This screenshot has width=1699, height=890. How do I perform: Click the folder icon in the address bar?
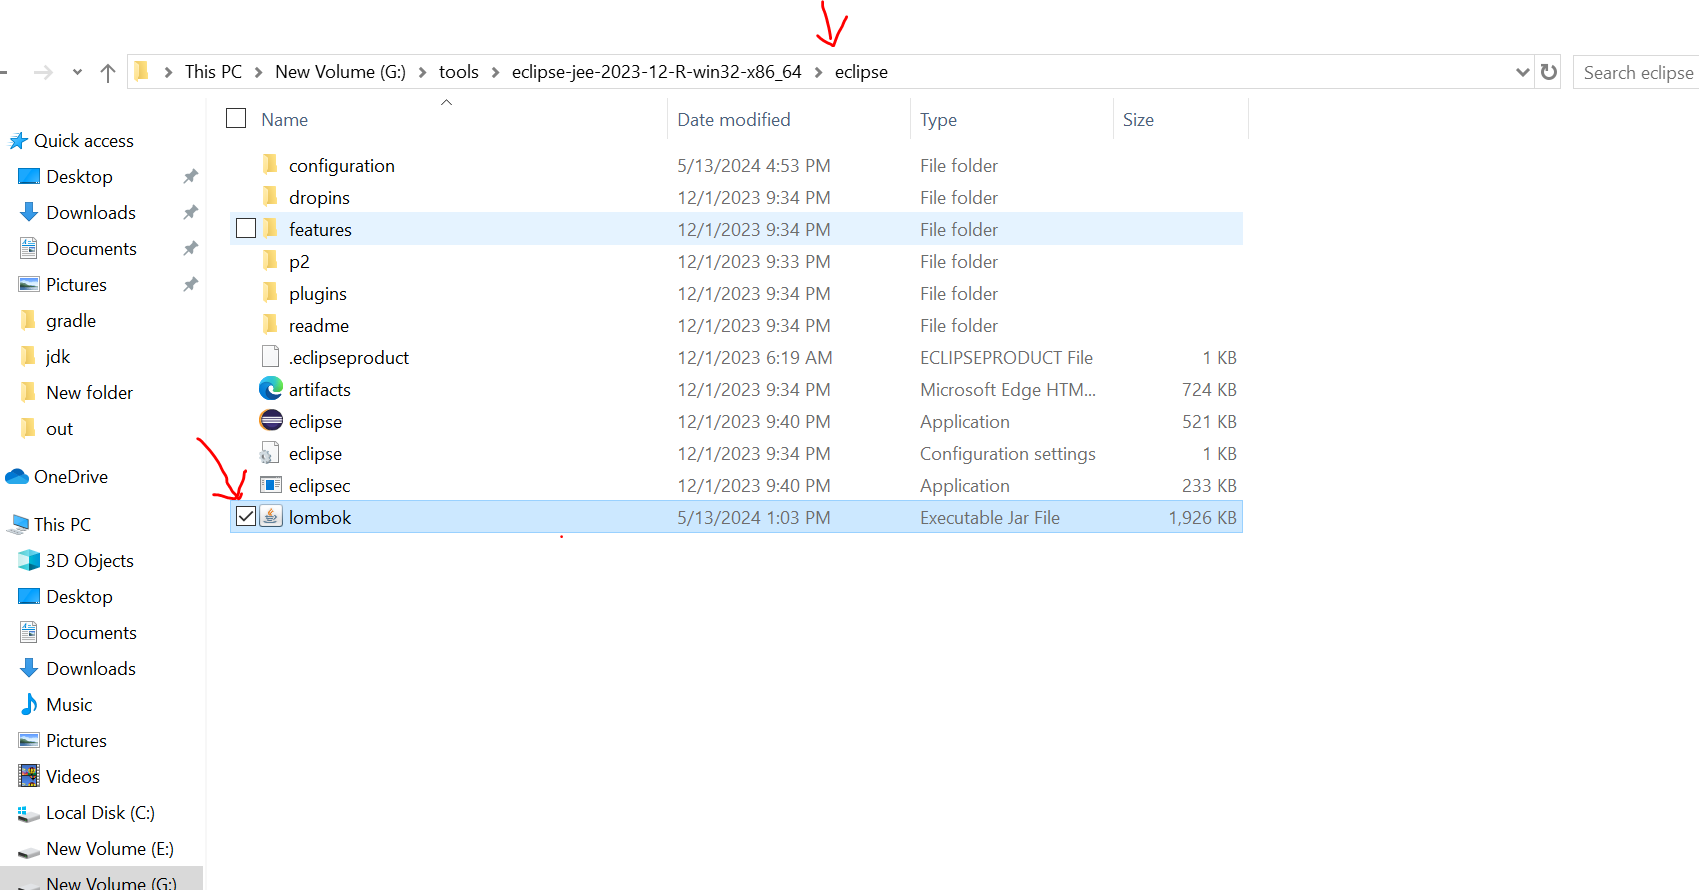[x=142, y=71]
